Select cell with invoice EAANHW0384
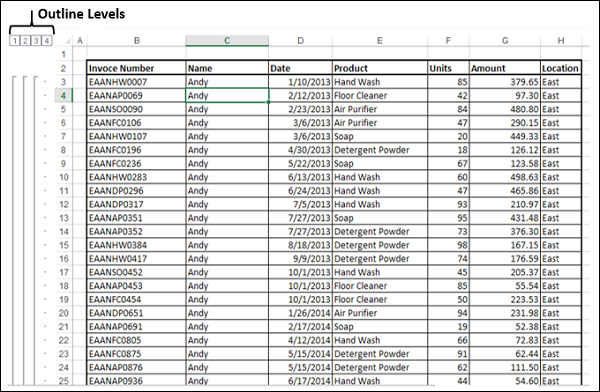600x392 pixels. (137, 245)
